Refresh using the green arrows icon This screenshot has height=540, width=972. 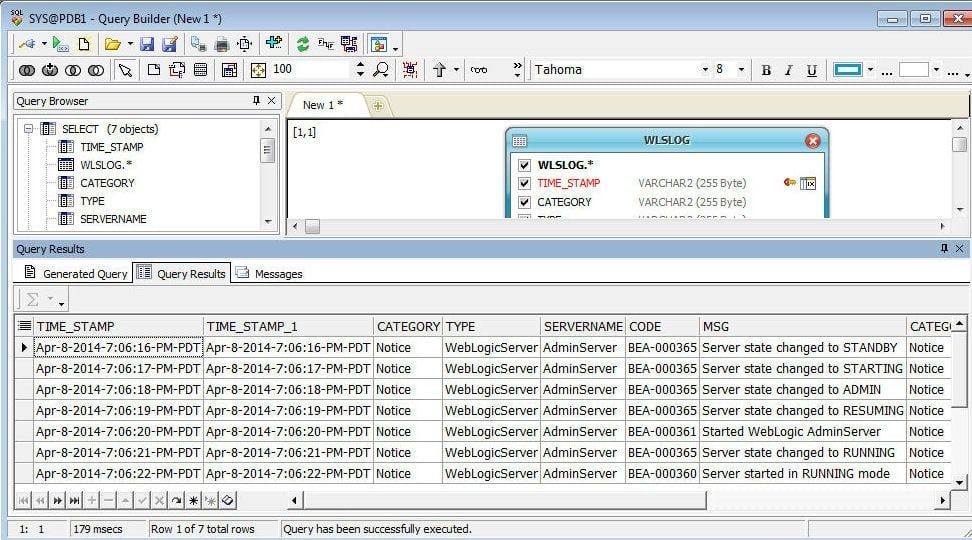coord(303,44)
